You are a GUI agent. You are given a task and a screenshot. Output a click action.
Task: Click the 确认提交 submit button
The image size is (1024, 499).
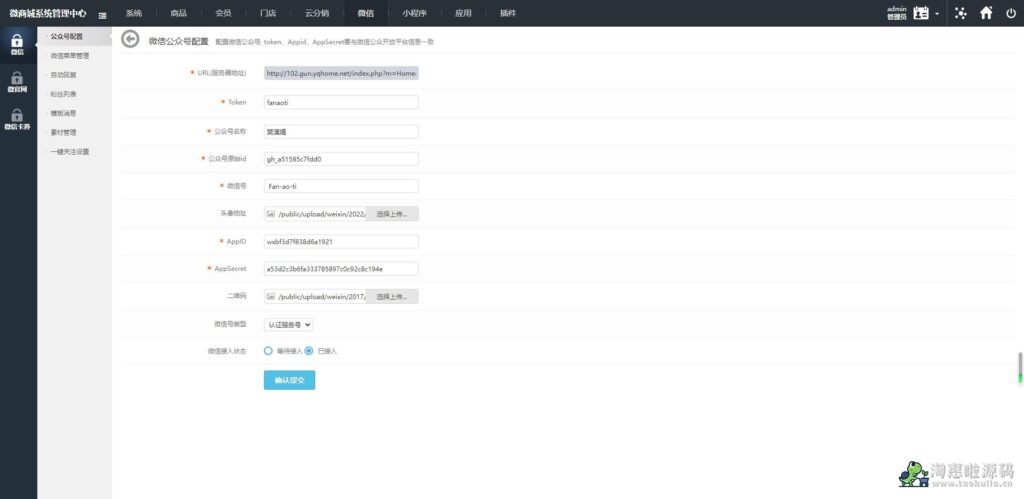click(289, 380)
